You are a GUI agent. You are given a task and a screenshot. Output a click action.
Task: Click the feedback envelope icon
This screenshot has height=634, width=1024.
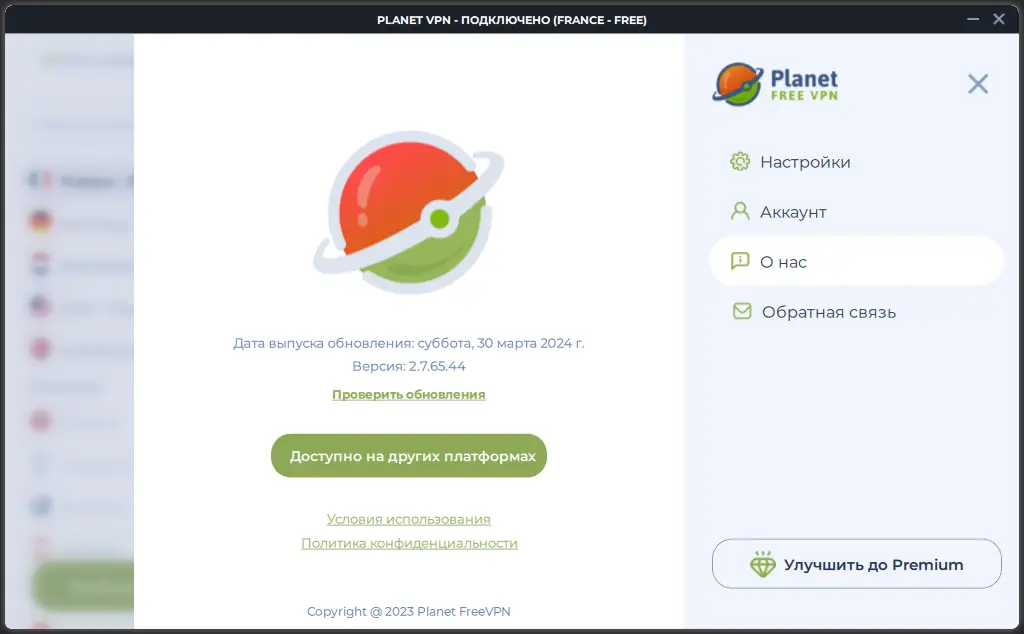(742, 311)
